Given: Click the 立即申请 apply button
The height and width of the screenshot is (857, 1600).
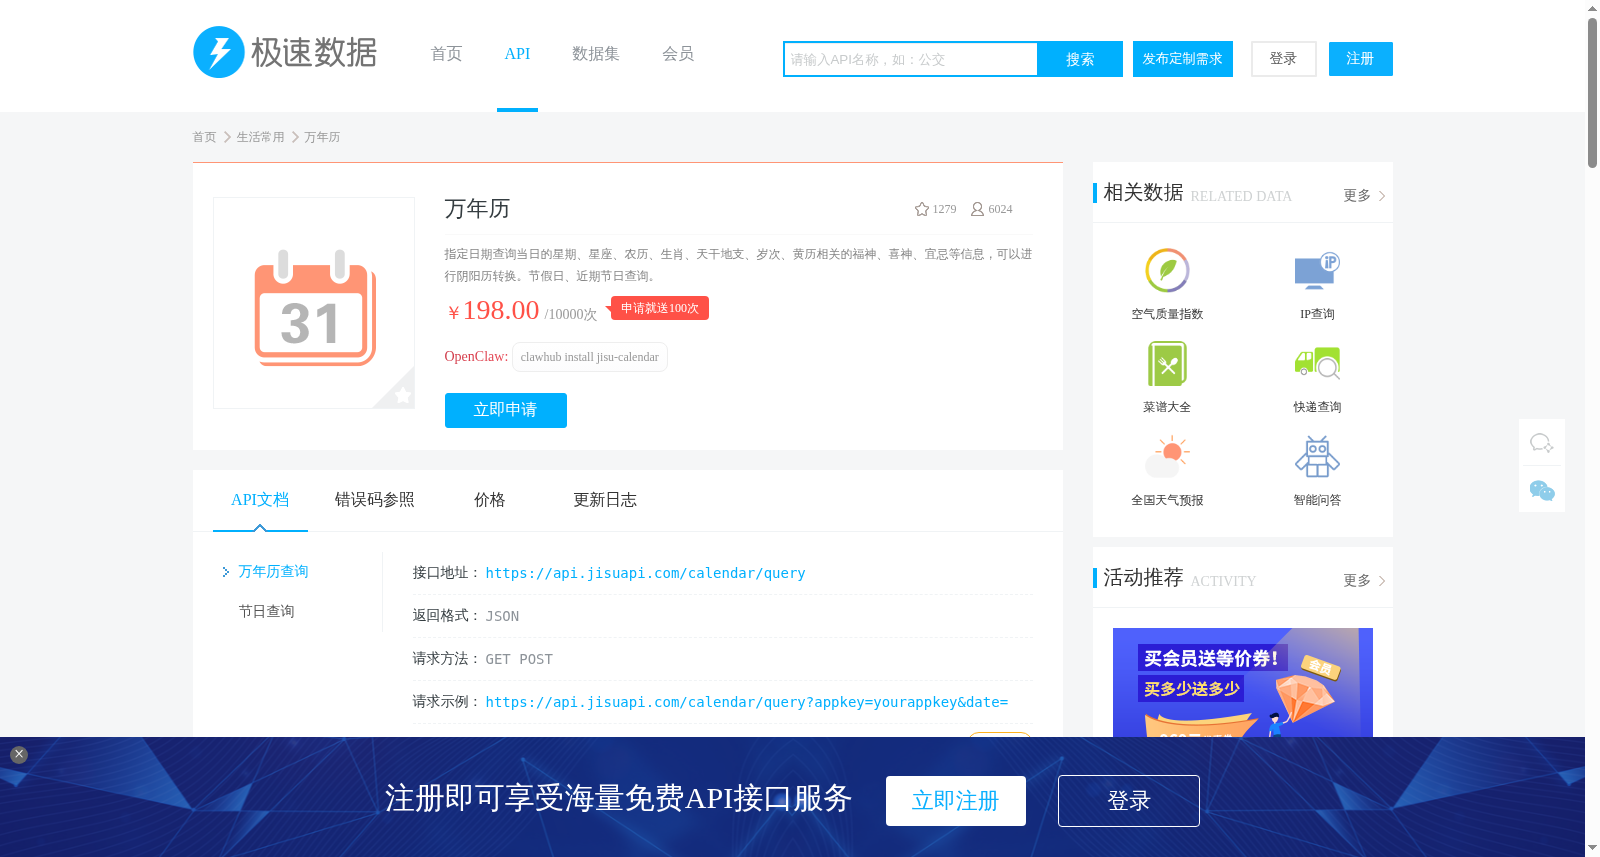Looking at the screenshot, I should point(506,410).
